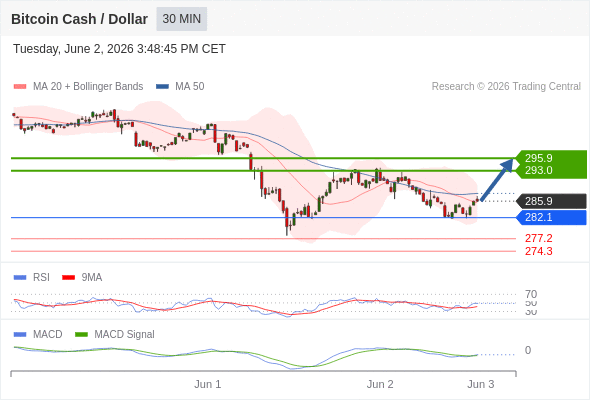Click the MACD legend label
590x400 pixels.
click(x=48, y=335)
